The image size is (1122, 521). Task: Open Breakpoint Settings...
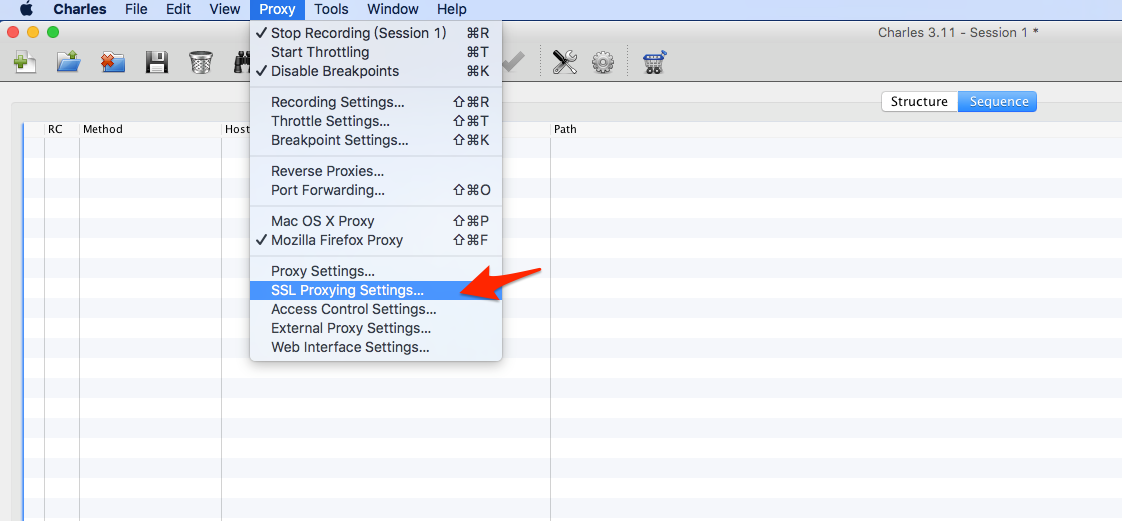tap(376, 140)
